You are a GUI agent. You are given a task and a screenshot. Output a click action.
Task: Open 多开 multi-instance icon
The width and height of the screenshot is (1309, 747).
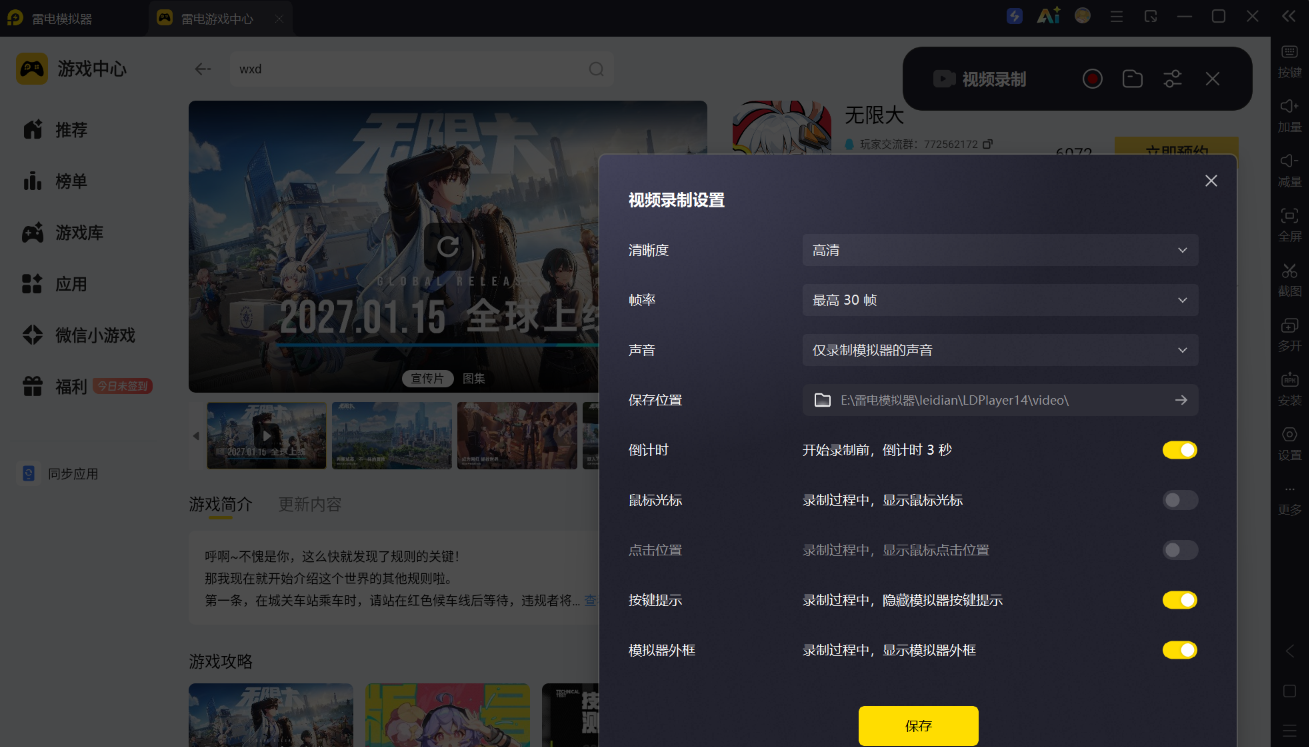click(1290, 333)
